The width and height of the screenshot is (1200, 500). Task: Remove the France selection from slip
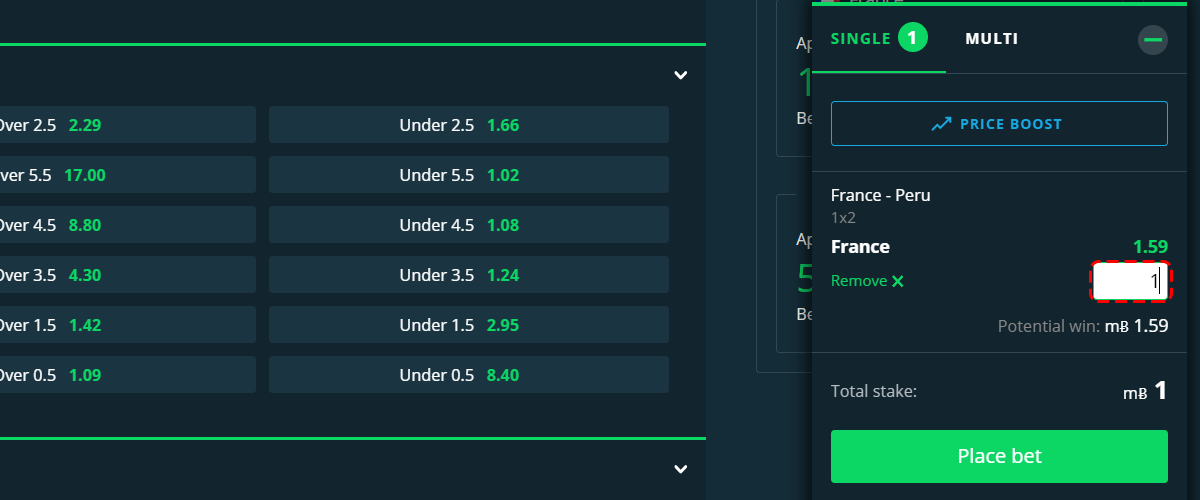pos(867,281)
